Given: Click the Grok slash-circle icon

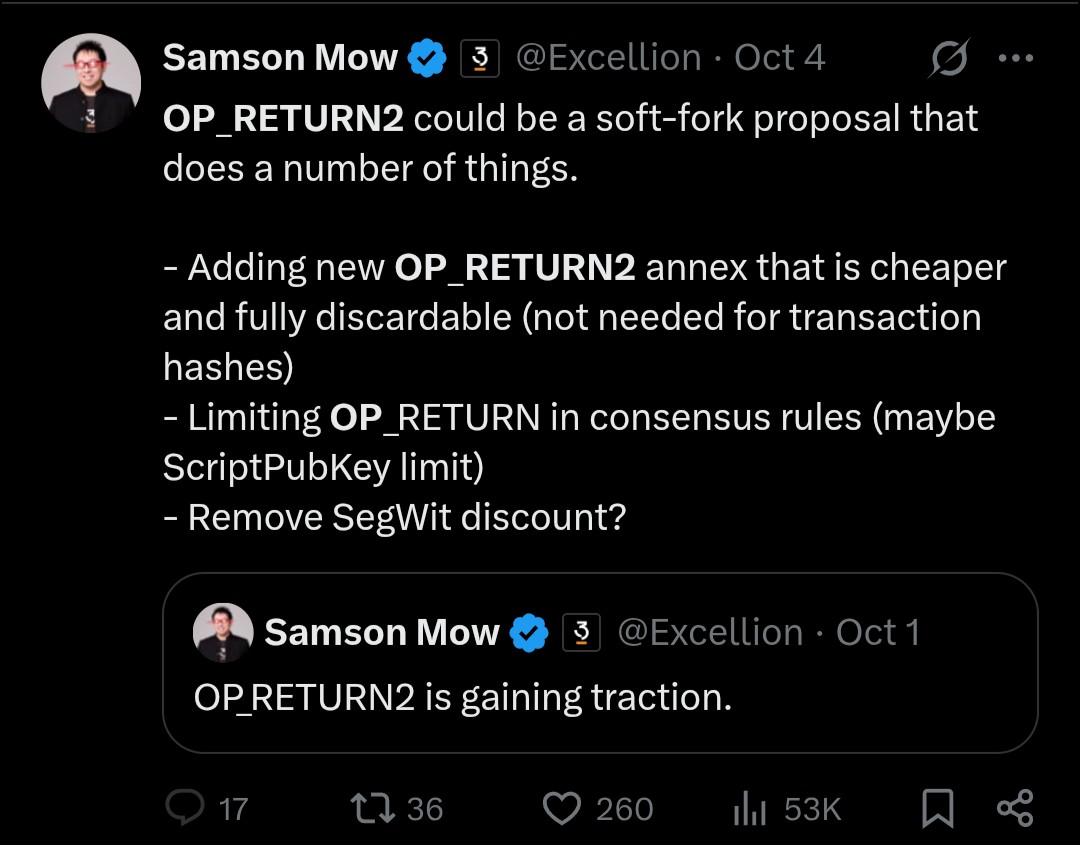Looking at the screenshot, I should tap(948, 60).
